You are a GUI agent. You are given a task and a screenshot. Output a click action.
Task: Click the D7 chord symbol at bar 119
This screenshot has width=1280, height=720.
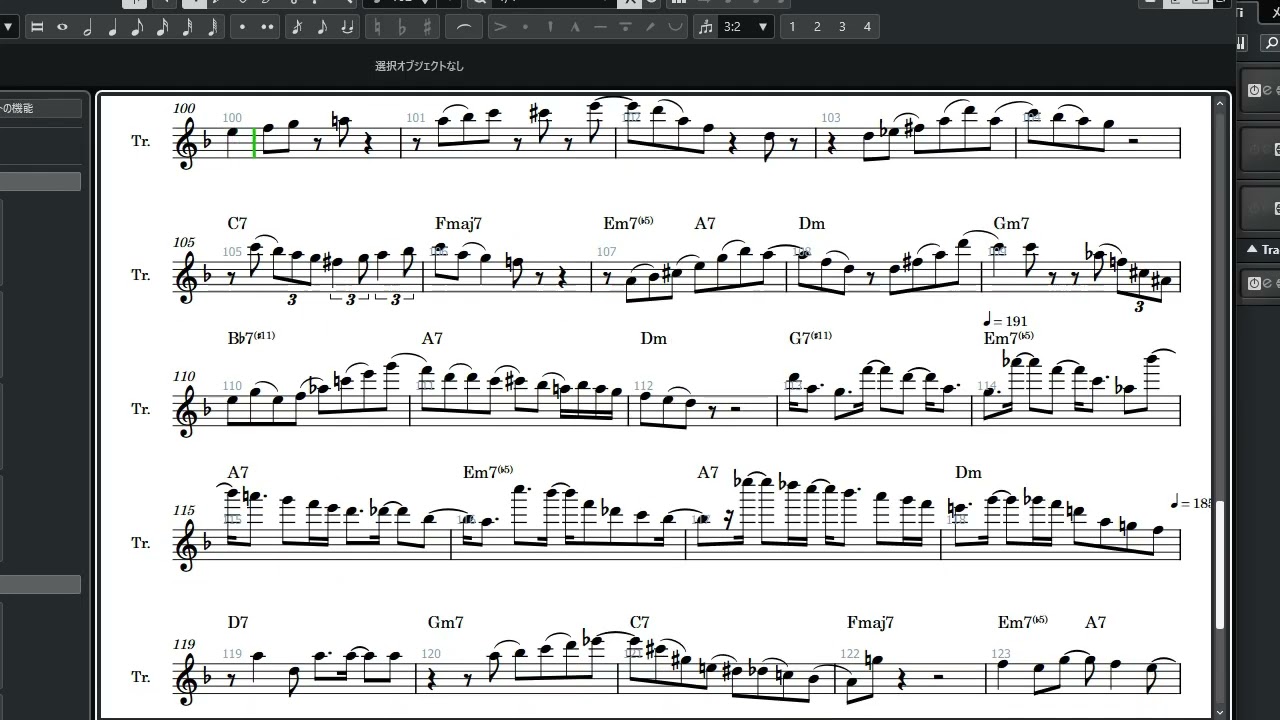[237, 622]
